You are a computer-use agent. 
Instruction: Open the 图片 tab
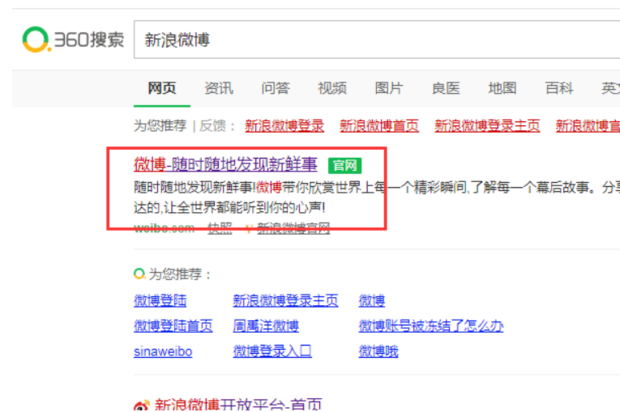click(389, 88)
